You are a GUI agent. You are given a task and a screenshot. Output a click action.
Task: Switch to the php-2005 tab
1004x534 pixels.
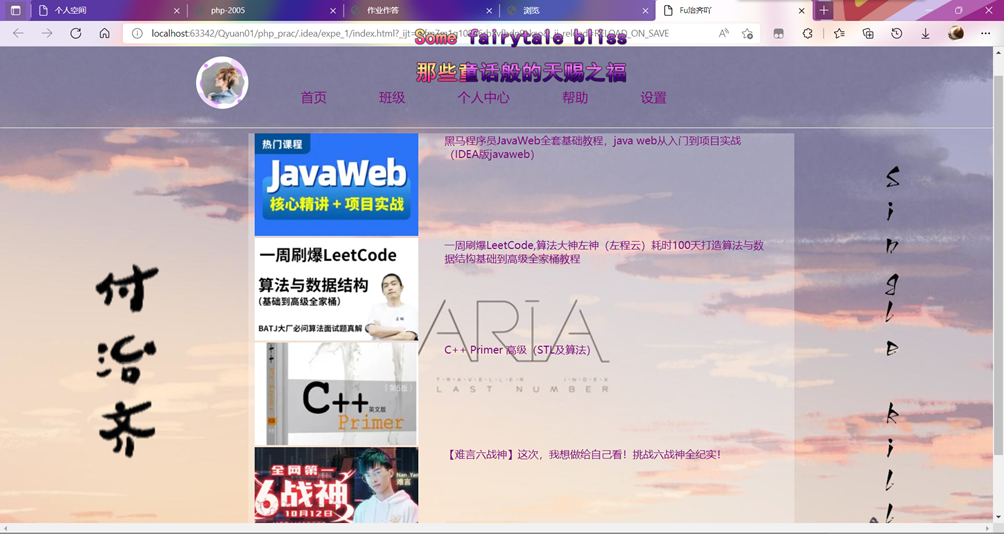click(x=264, y=10)
